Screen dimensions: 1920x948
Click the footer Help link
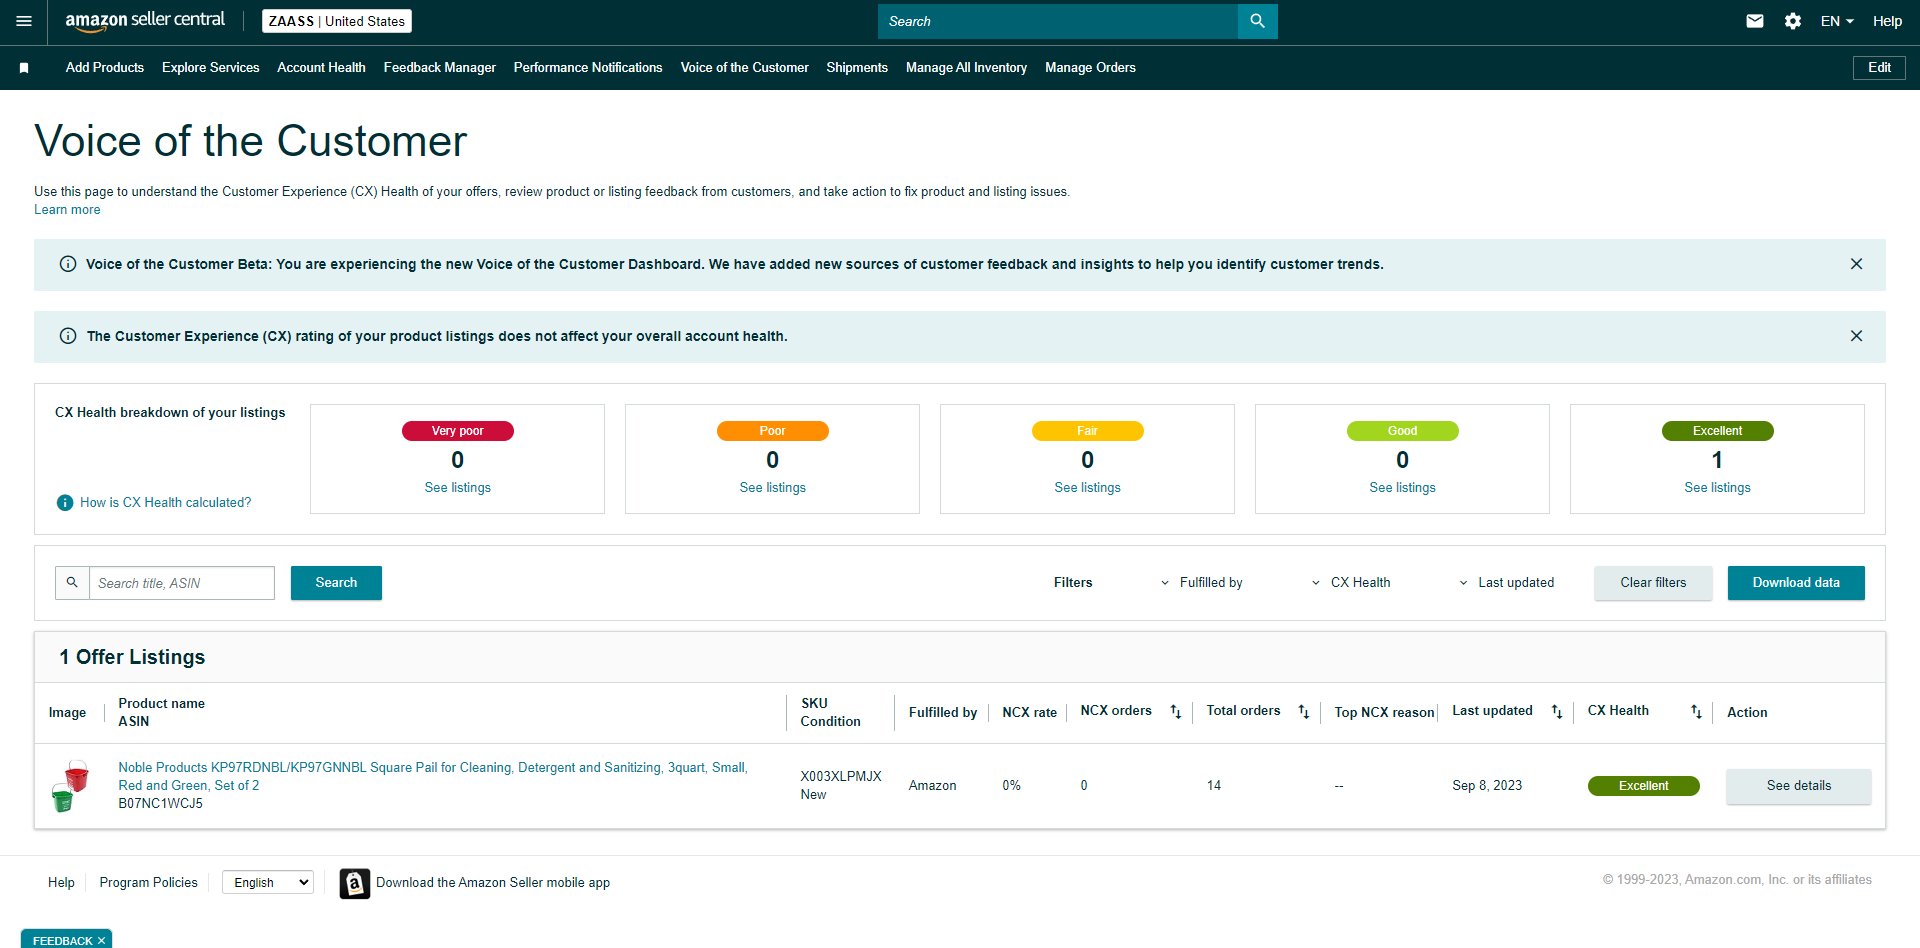[x=61, y=883]
